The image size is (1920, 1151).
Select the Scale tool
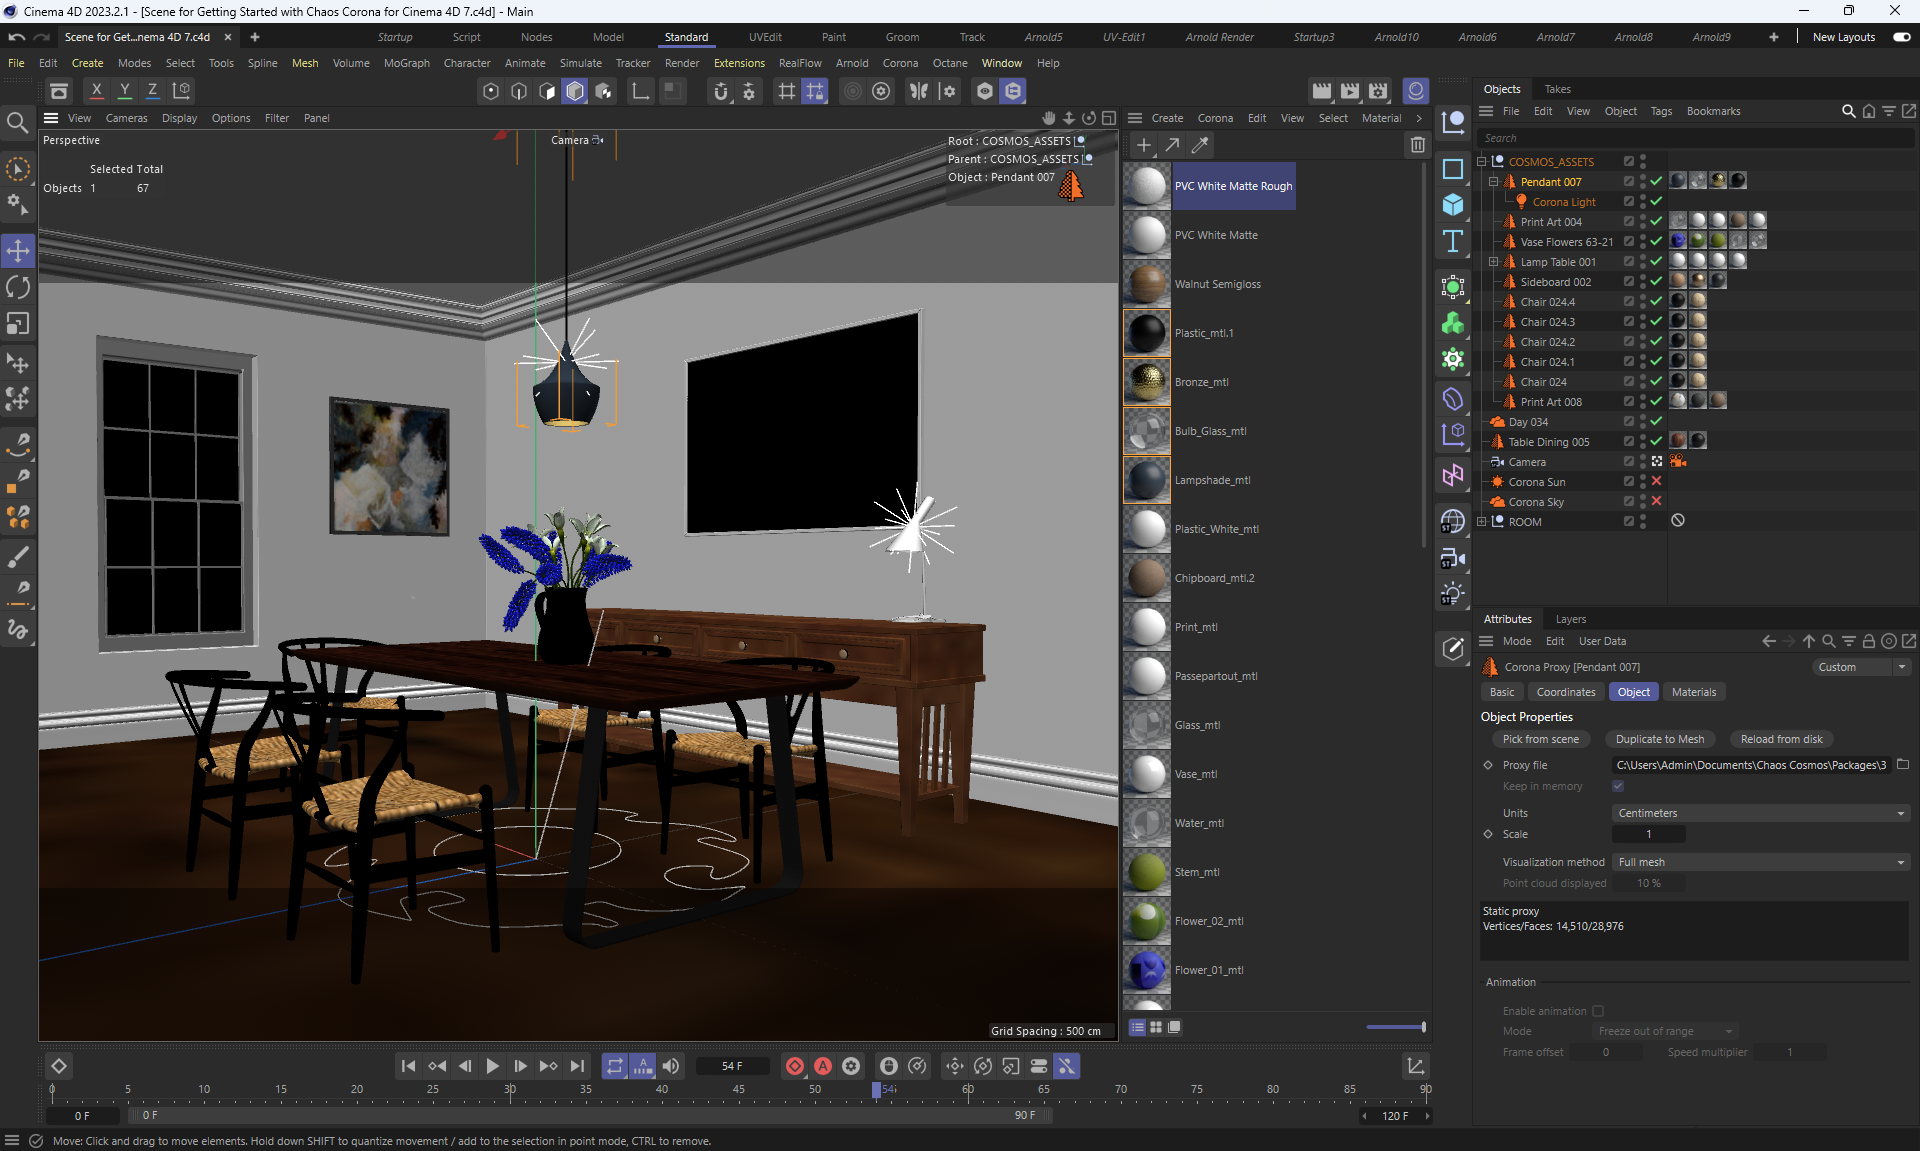[18, 324]
